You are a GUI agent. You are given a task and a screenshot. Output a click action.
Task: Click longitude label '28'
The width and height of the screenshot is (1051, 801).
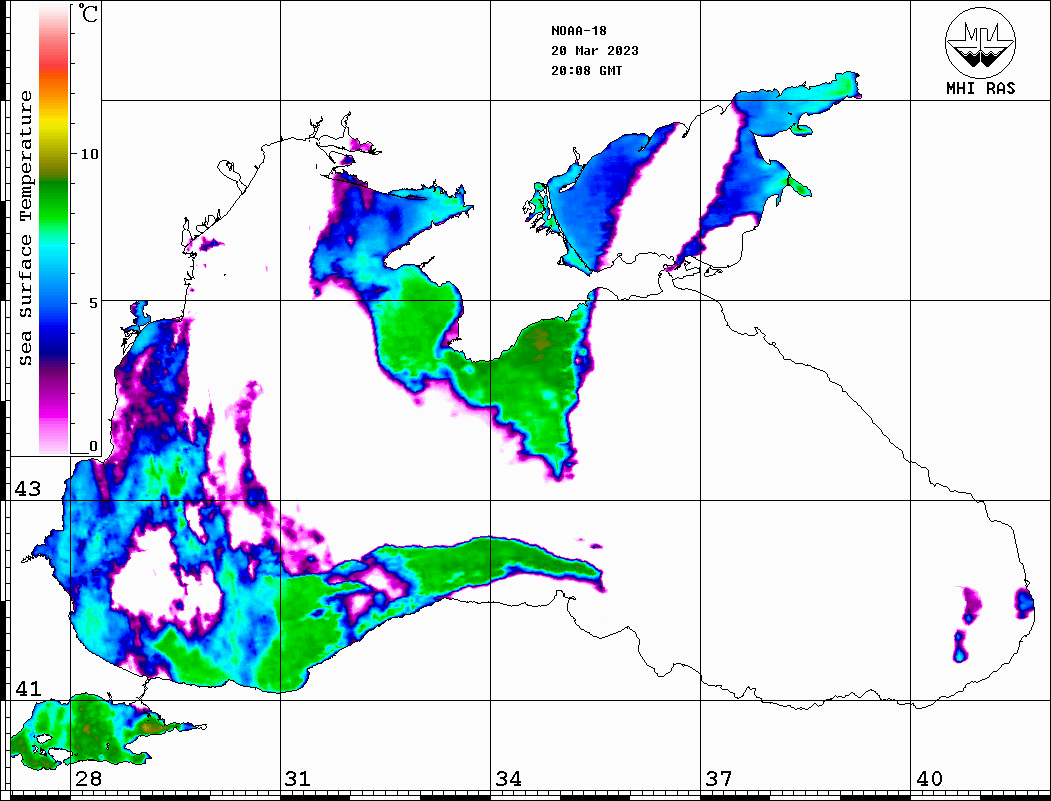88,779
